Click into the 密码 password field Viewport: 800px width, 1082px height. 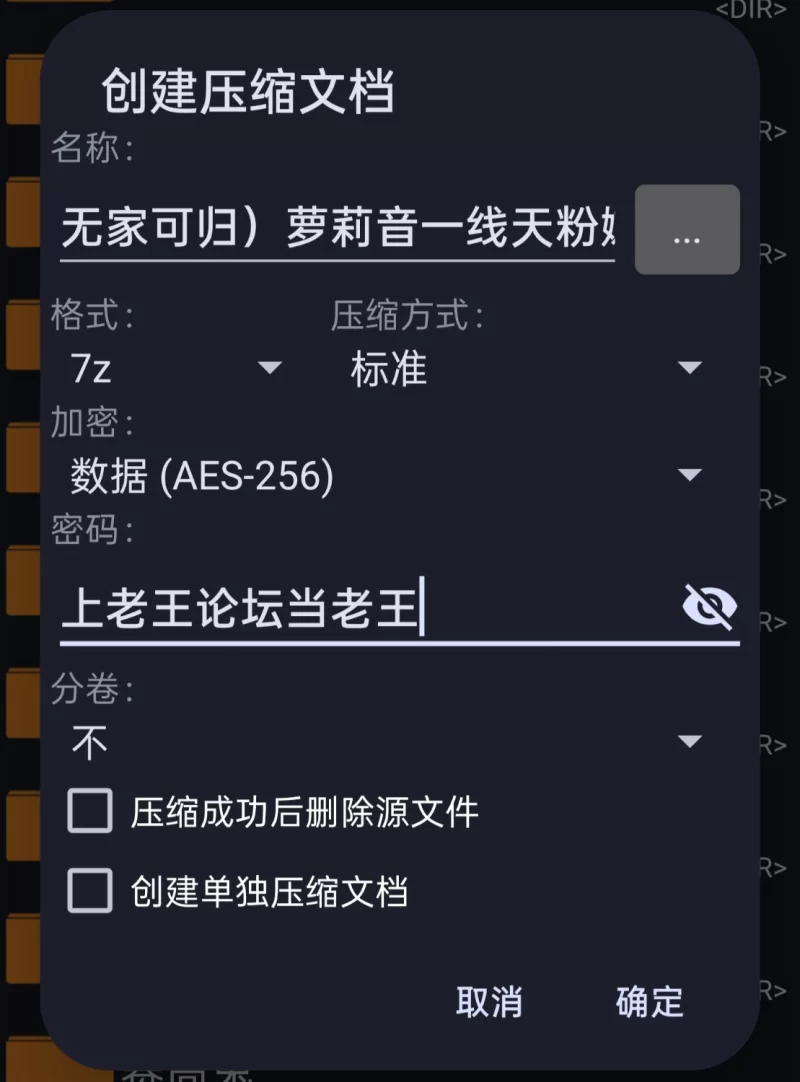coord(360,607)
